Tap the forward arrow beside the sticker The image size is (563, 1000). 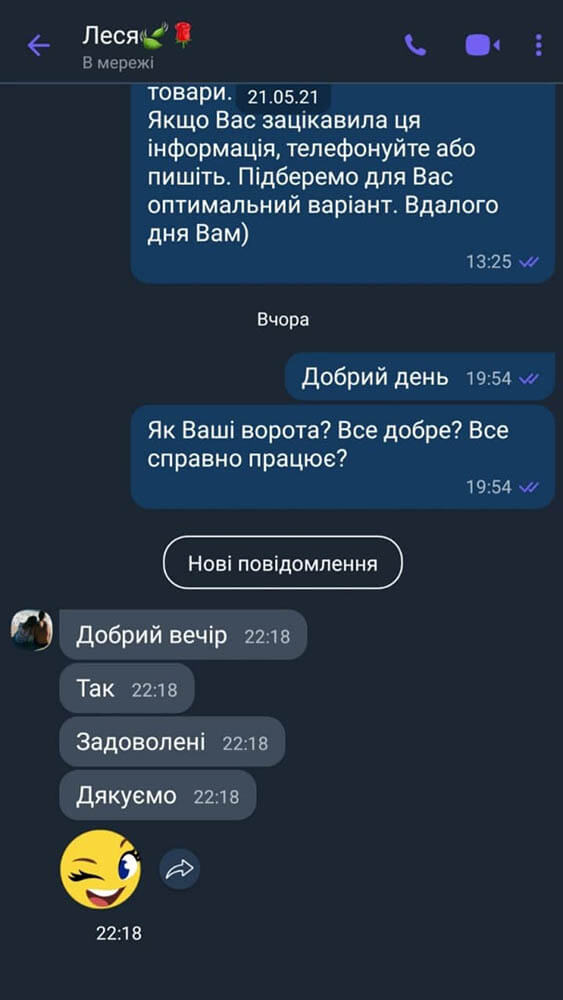pyautogui.click(x=179, y=868)
